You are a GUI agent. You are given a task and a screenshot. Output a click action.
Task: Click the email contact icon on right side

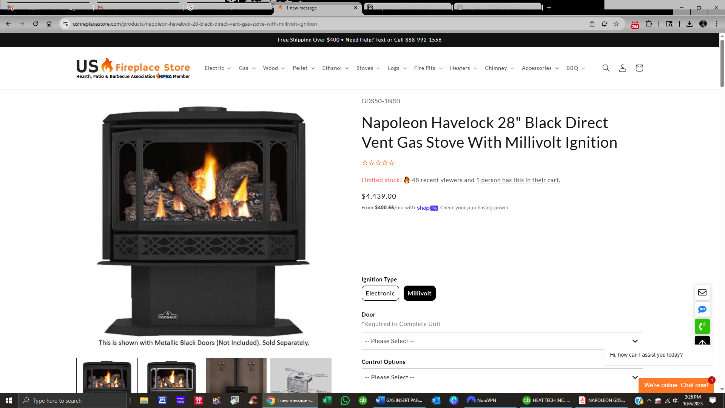tap(702, 292)
